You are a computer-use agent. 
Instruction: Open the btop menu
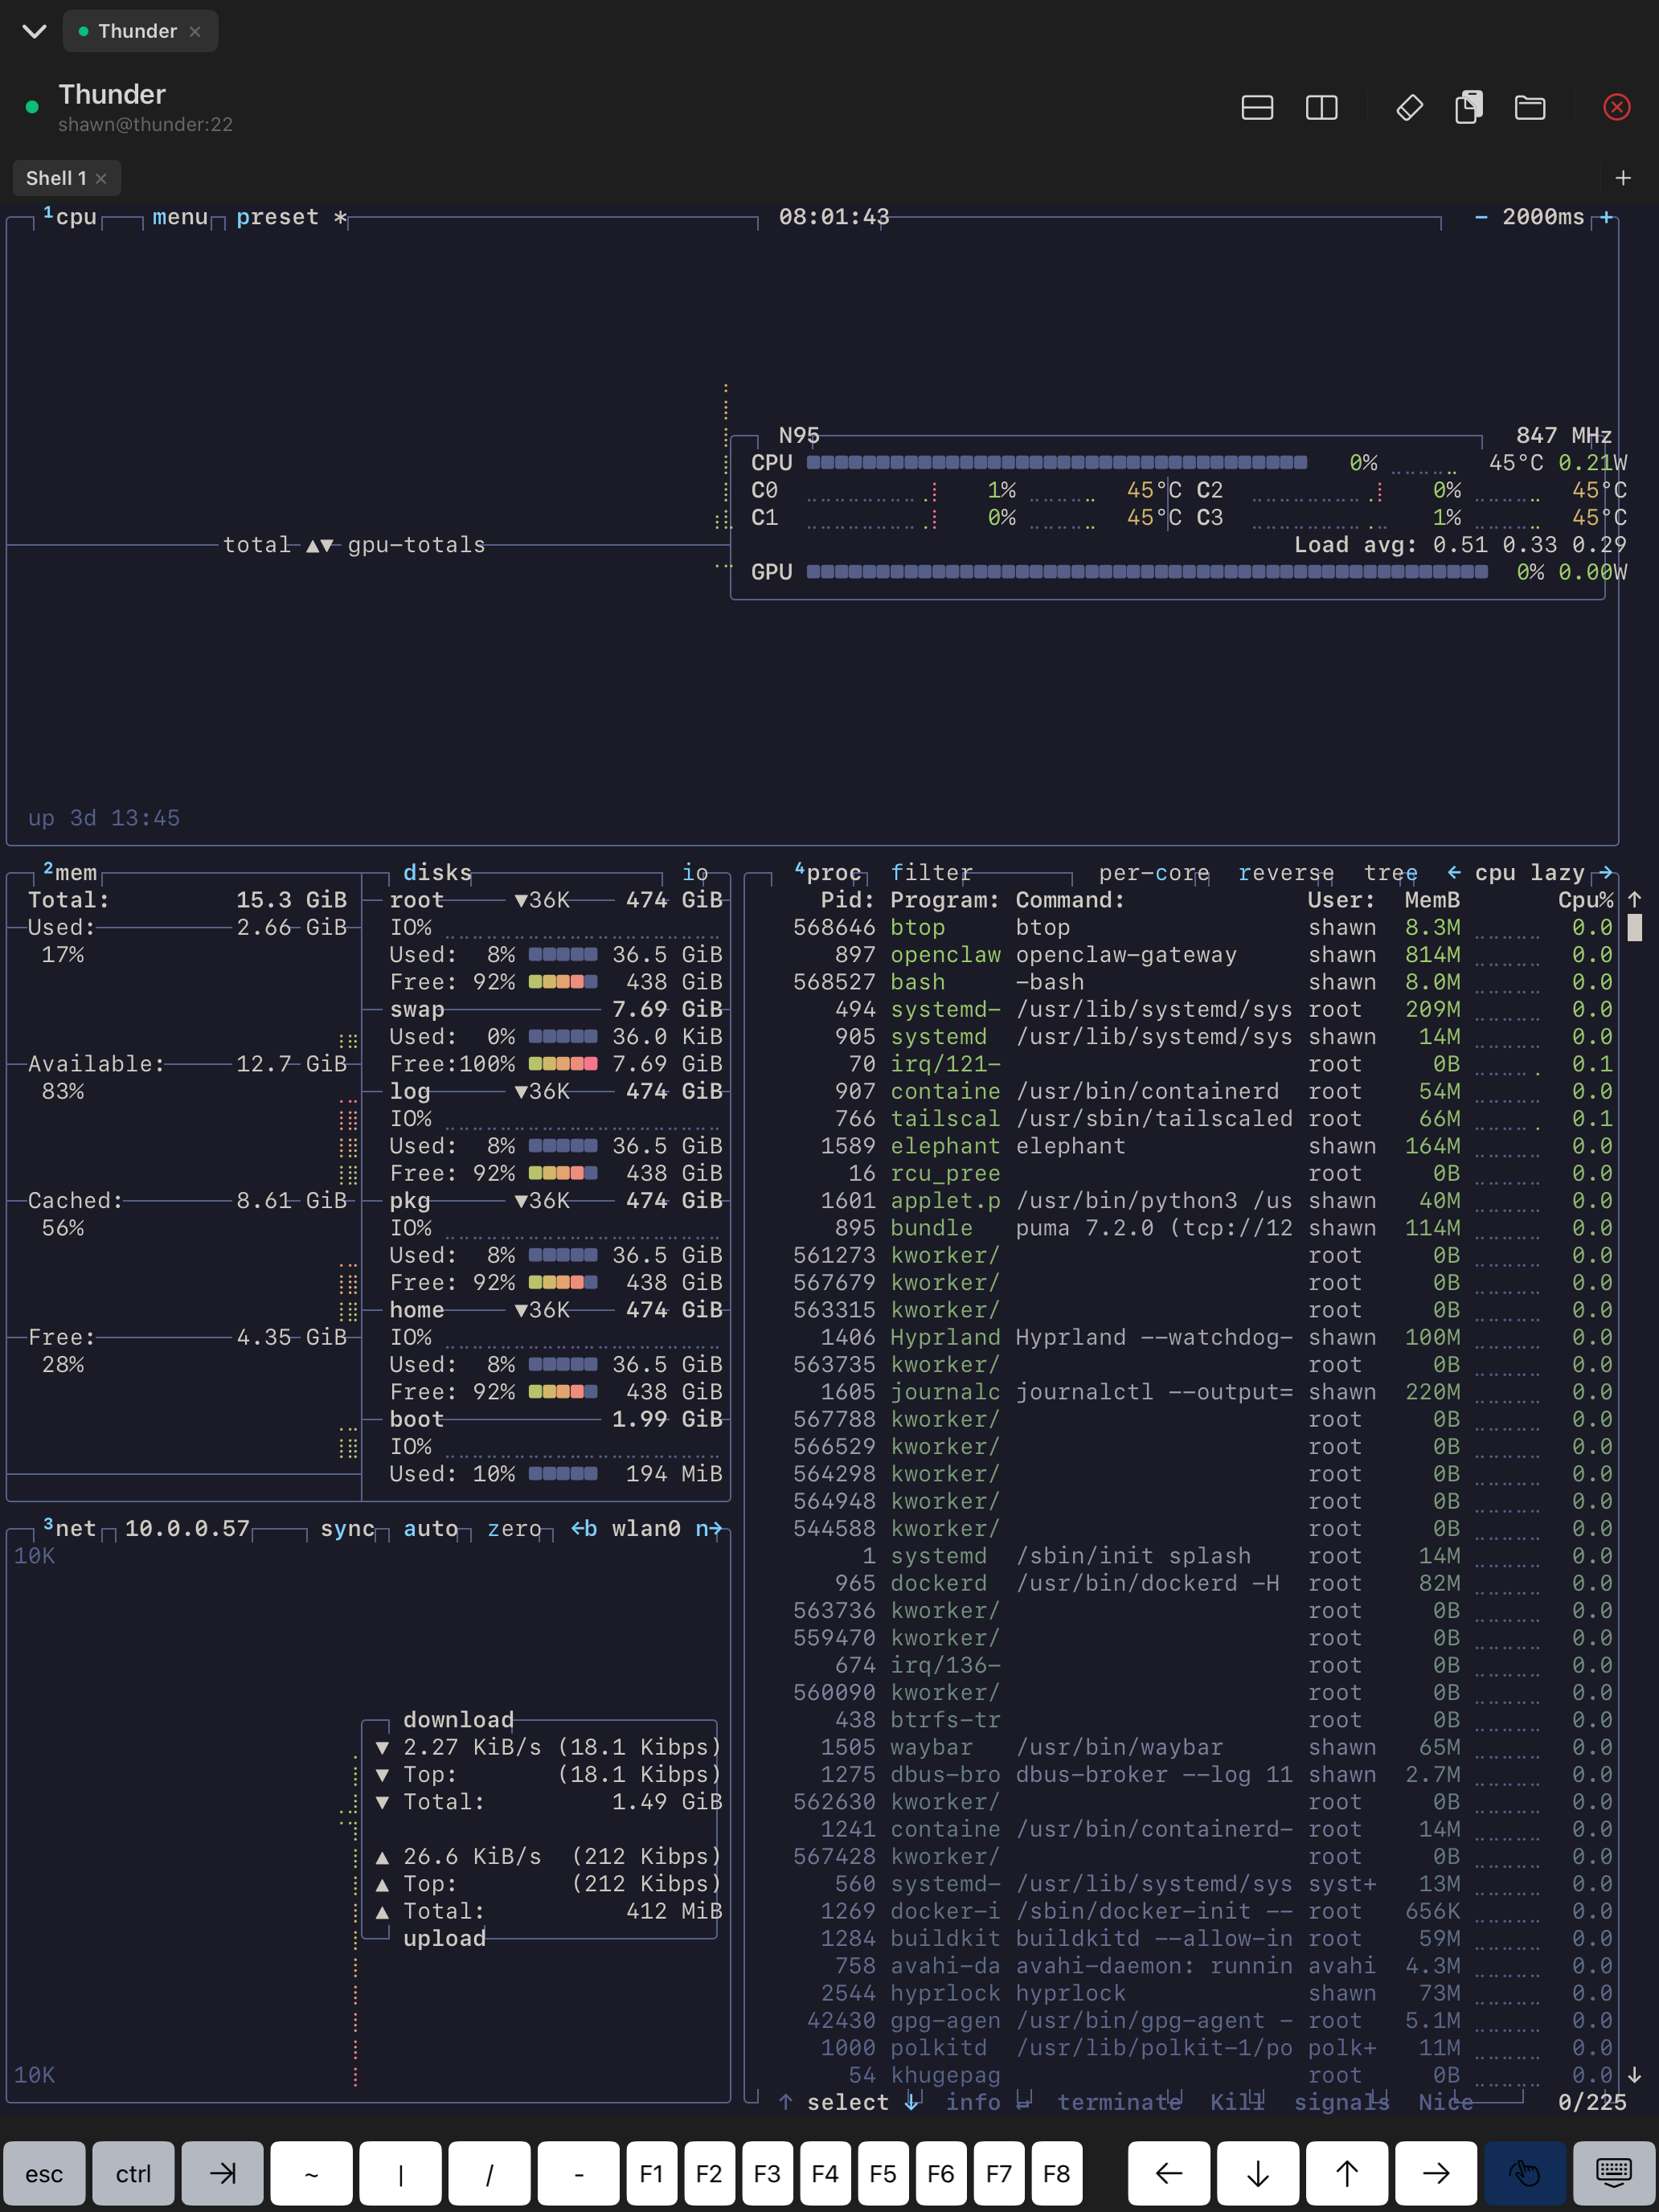[x=179, y=217]
